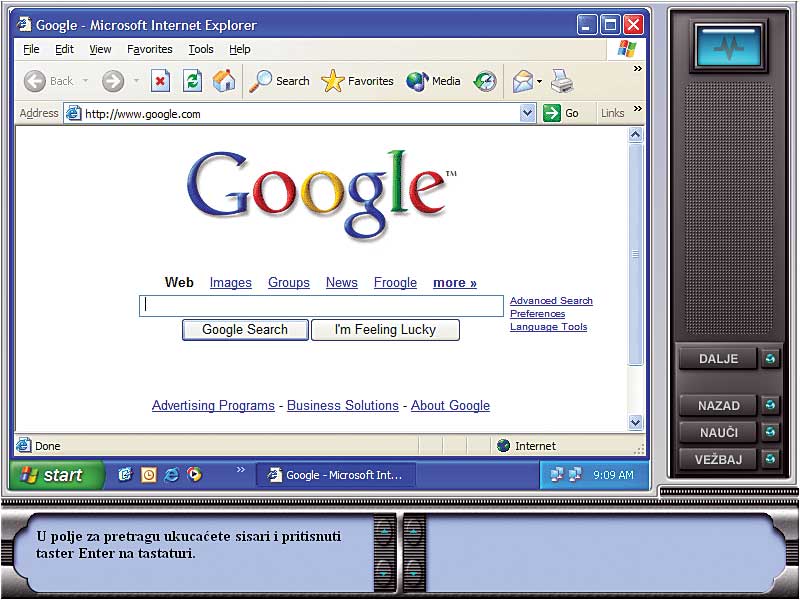800x600 pixels.
Task: Launch Internet Explorer from Quick Launch
Action: coord(171,475)
